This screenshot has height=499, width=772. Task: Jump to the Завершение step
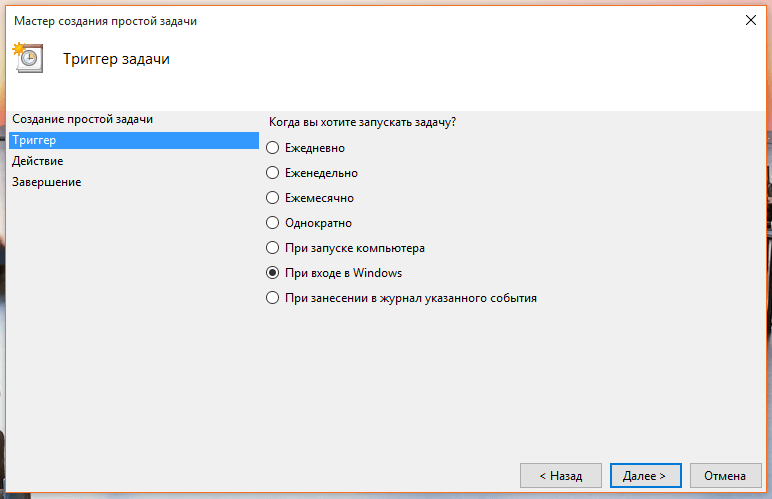pyautogui.click(x=47, y=182)
